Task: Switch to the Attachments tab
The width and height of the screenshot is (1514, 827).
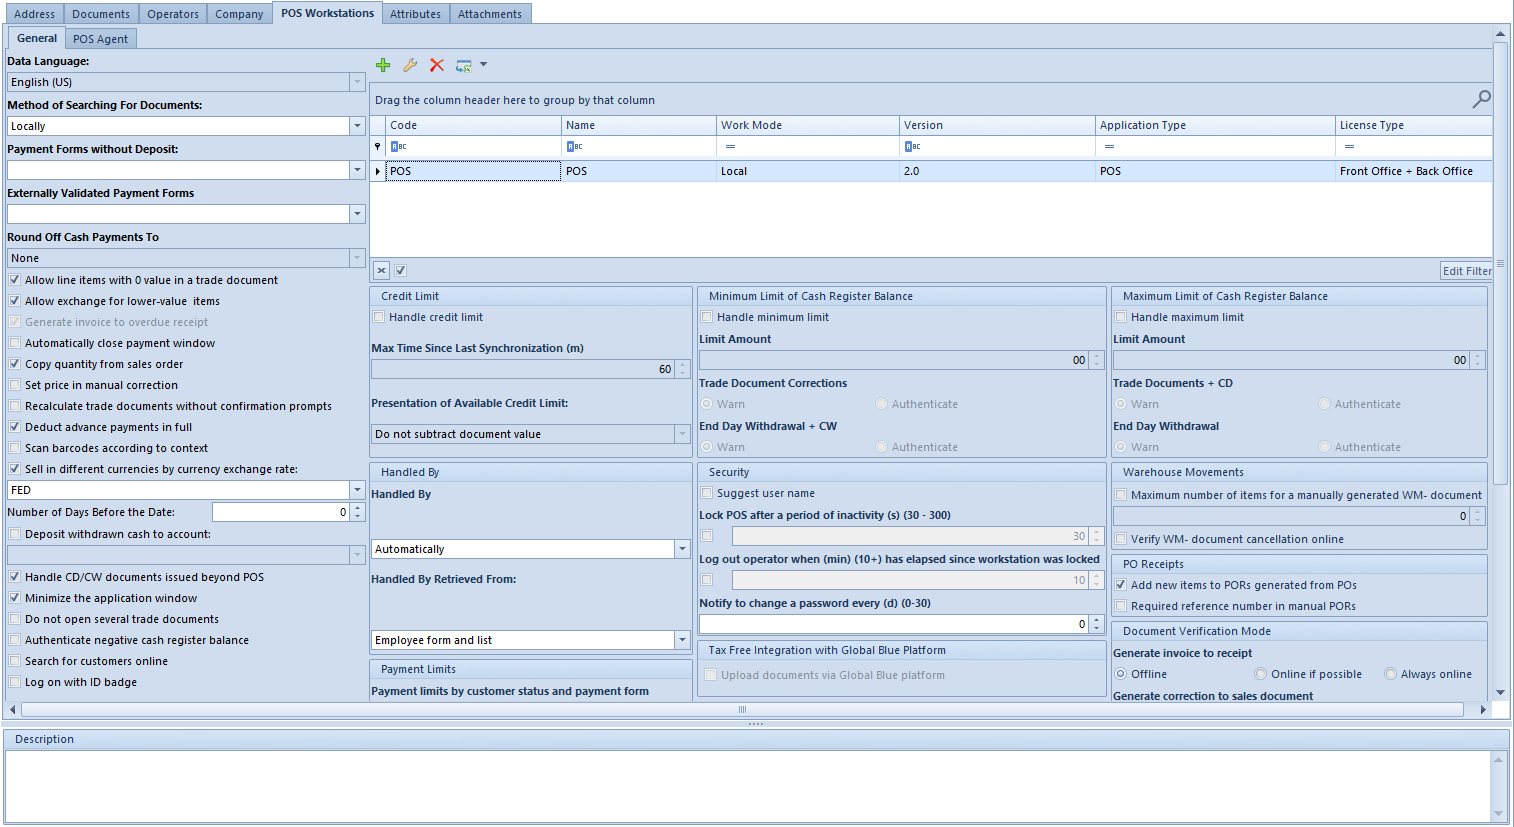Action: (490, 14)
